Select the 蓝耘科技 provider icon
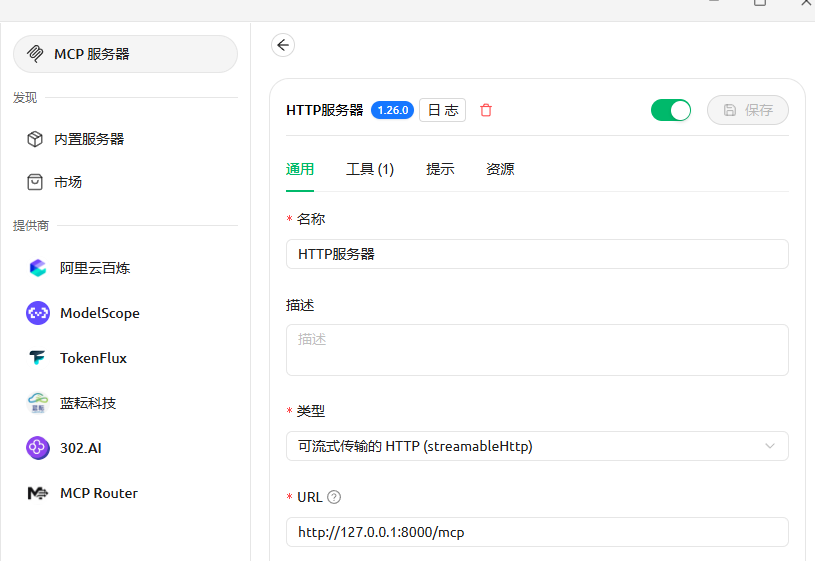 pos(38,403)
